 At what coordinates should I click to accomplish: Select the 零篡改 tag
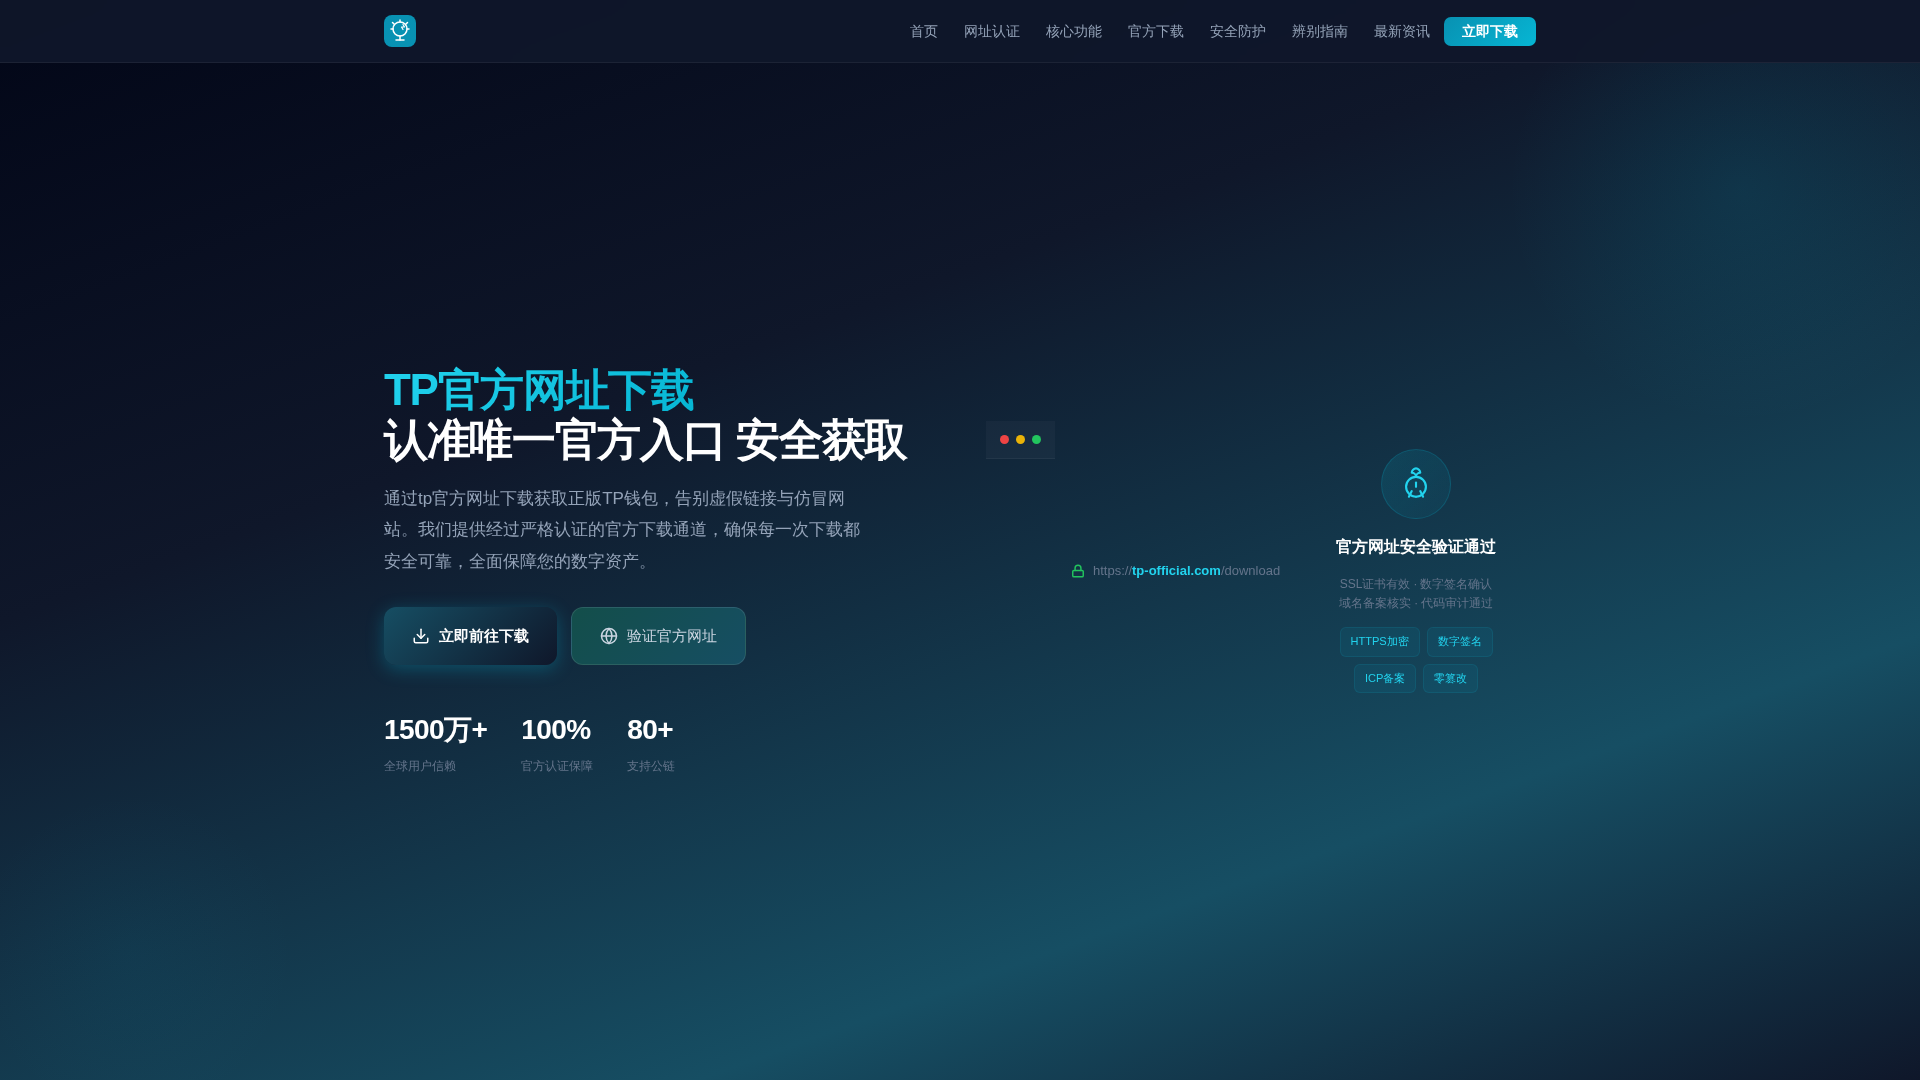(x=1450, y=679)
